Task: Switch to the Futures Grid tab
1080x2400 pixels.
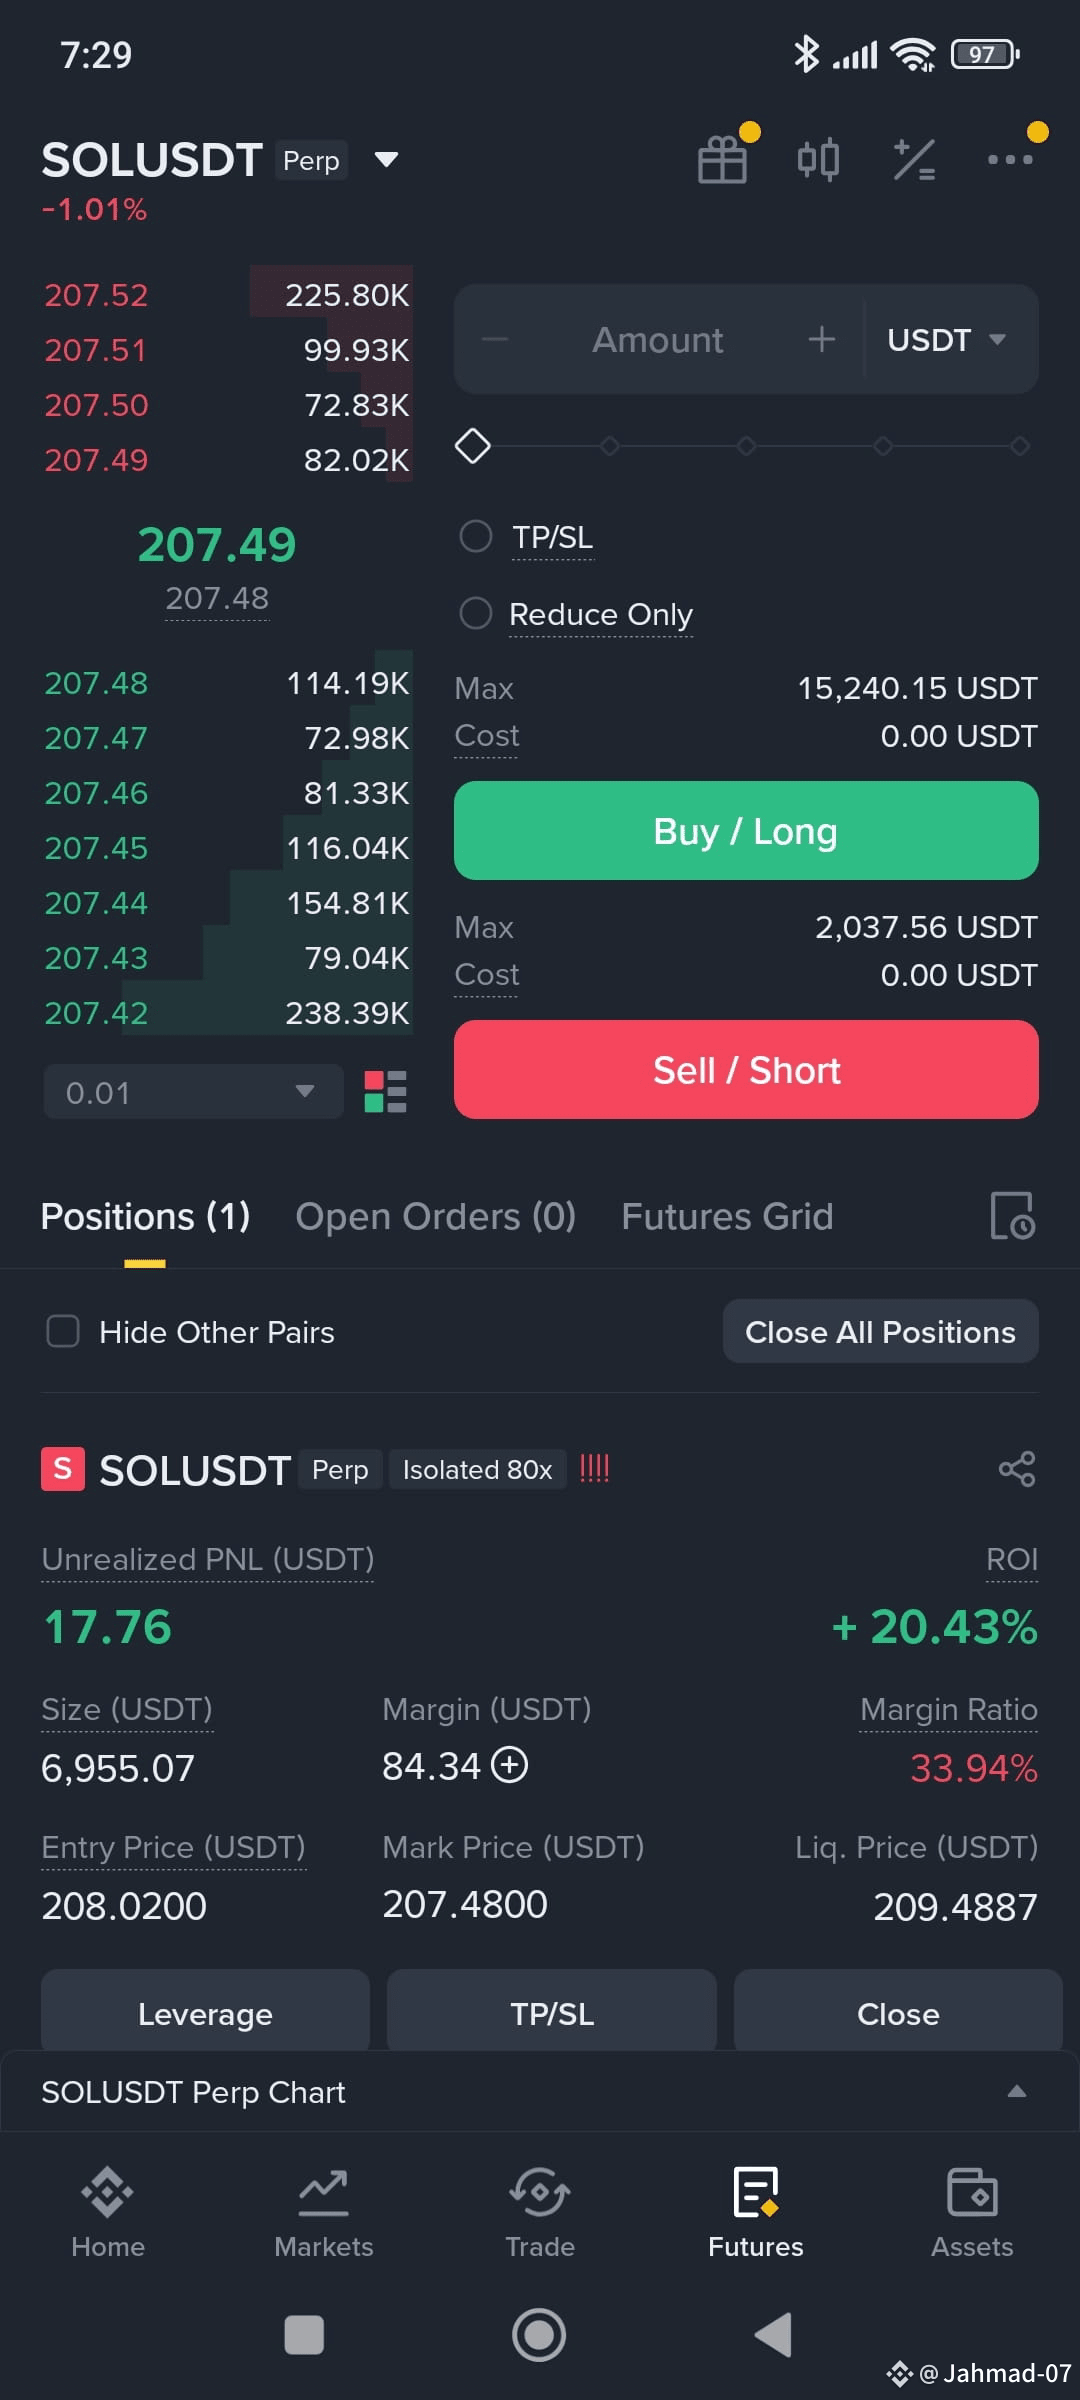Action: click(x=727, y=1217)
